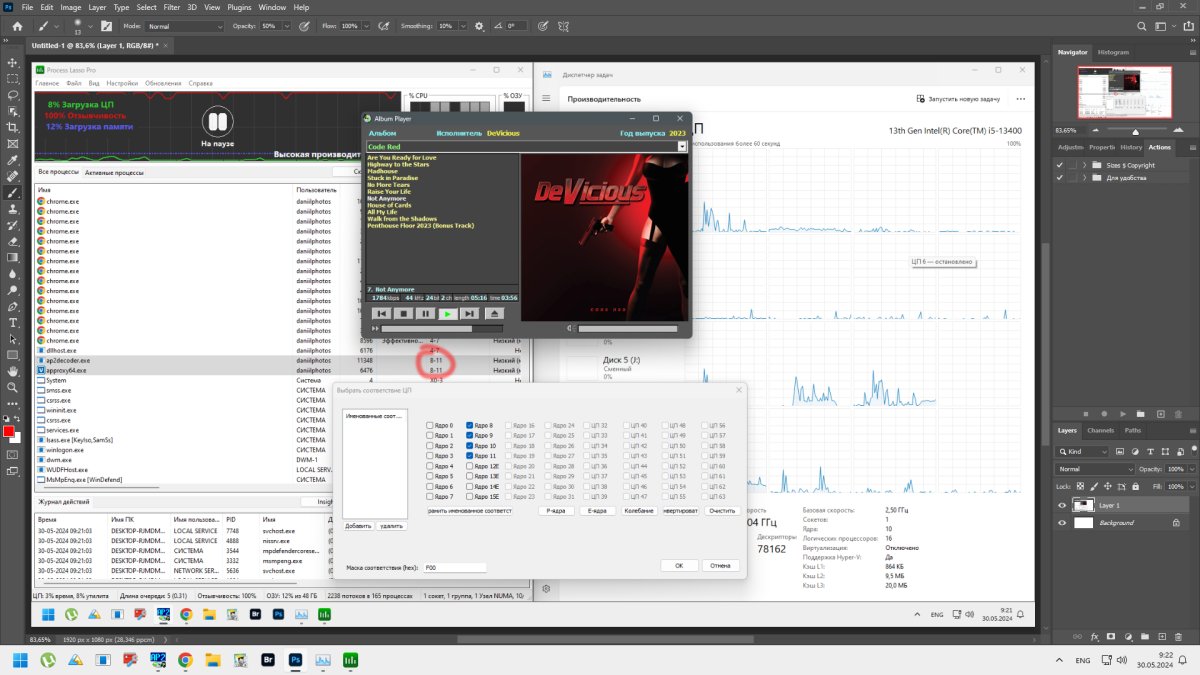This screenshot has height=675, width=1200.
Task: Select the Spot Healing Brush tool
Action: pyautogui.click(x=13, y=177)
